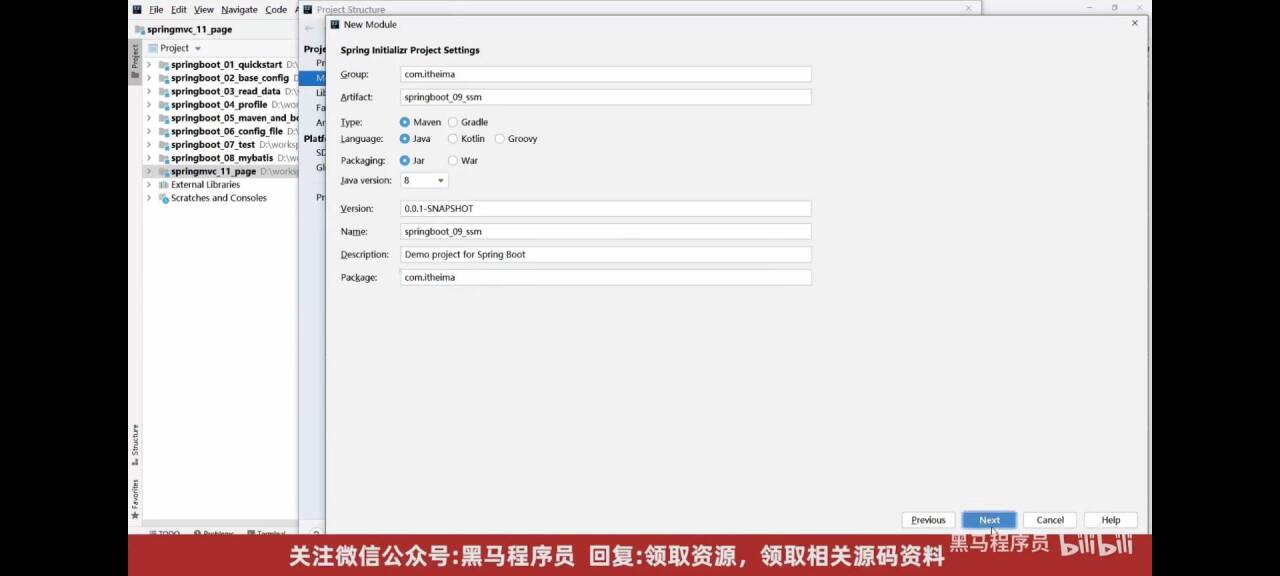Open the Project tool window side tab
The height and width of the screenshot is (576, 1280).
click(135, 61)
